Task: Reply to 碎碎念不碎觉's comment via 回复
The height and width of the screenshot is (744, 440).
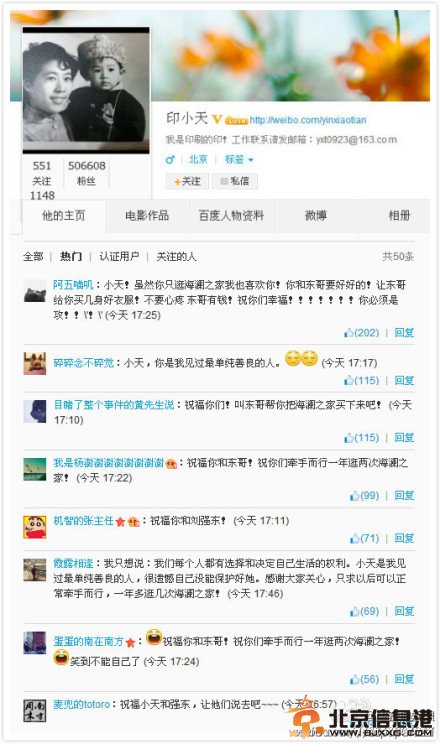Action: coord(404,380)
